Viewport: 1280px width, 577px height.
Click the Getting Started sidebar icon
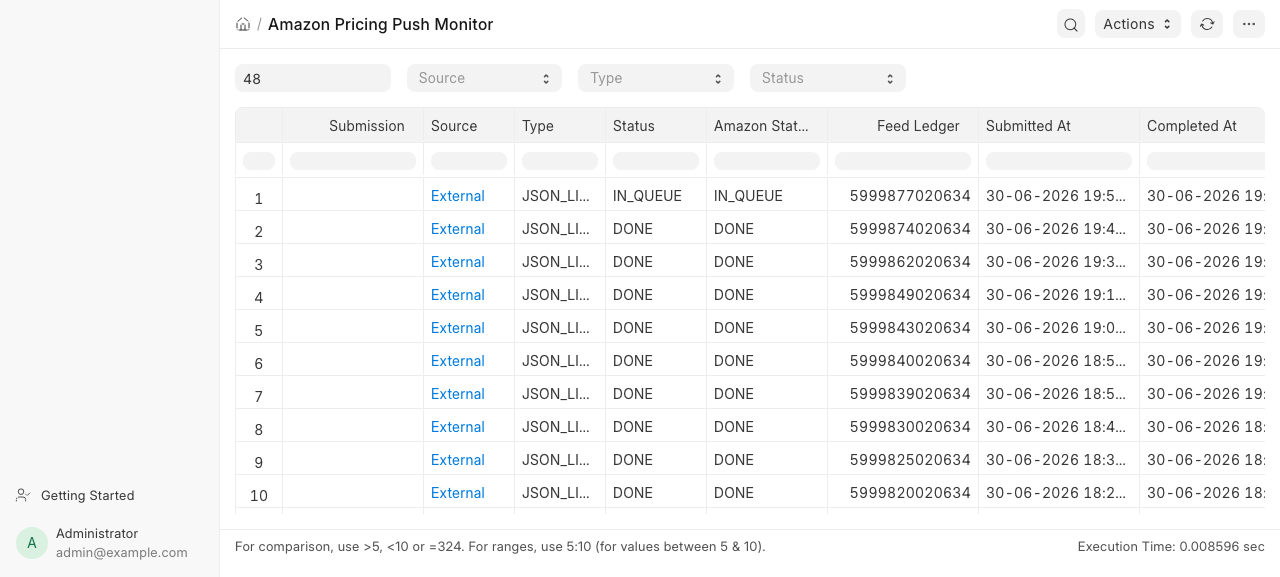(x=23, y=495)
